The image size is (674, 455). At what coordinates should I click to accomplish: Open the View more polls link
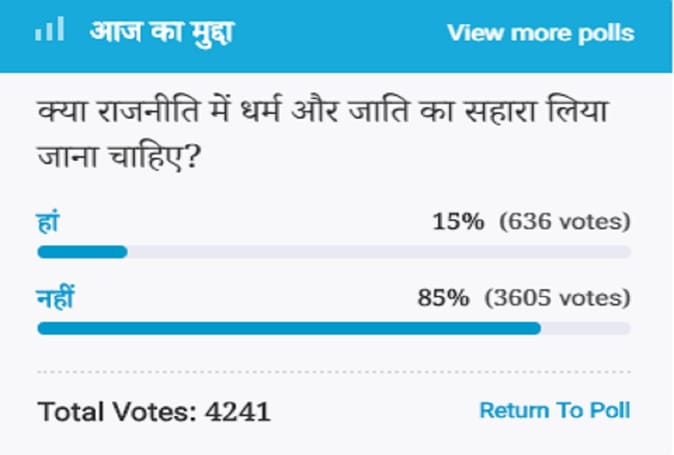pyautogui.click(x=541, y=33)
